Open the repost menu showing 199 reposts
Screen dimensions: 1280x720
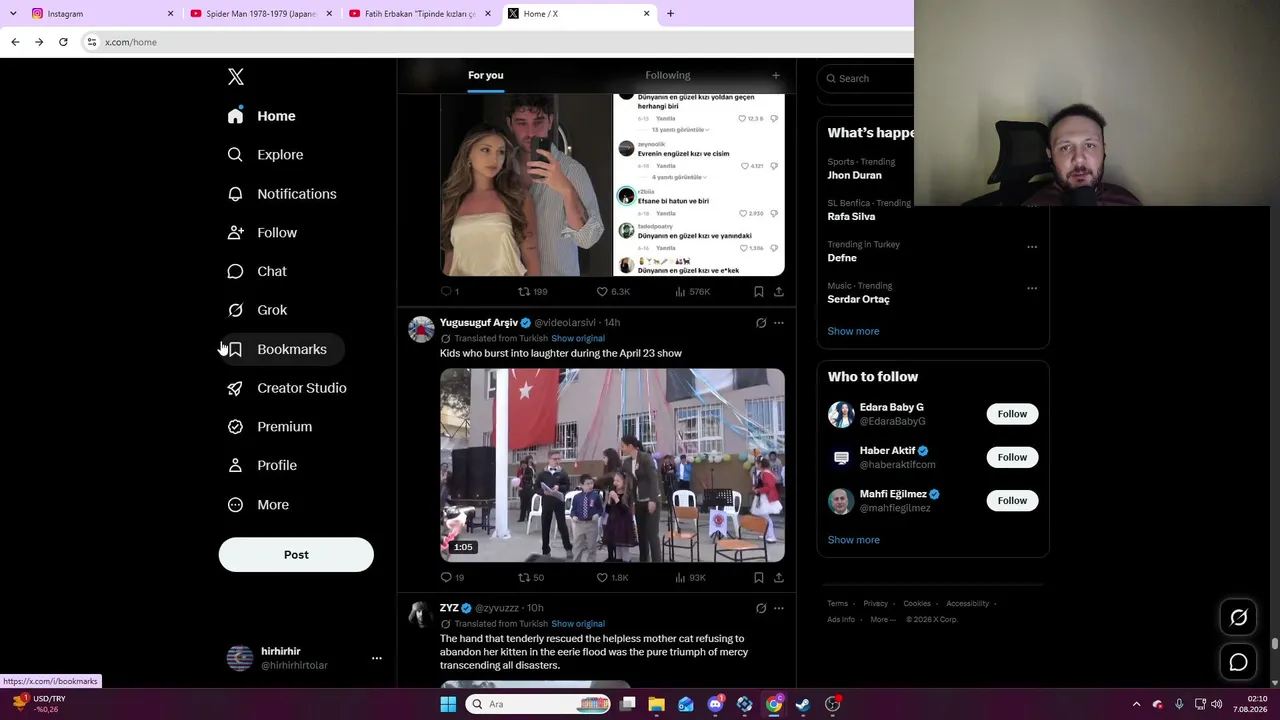[x=532, y=292]
